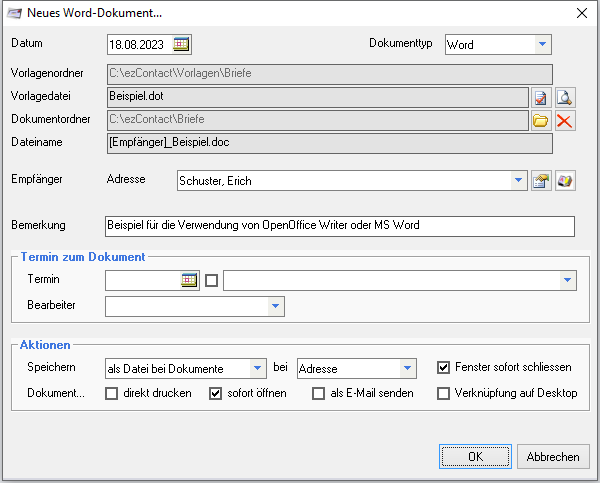Open the Dokumenttyp dropdown showing Word
Screen dimensions: 600x483
[542, 44]
